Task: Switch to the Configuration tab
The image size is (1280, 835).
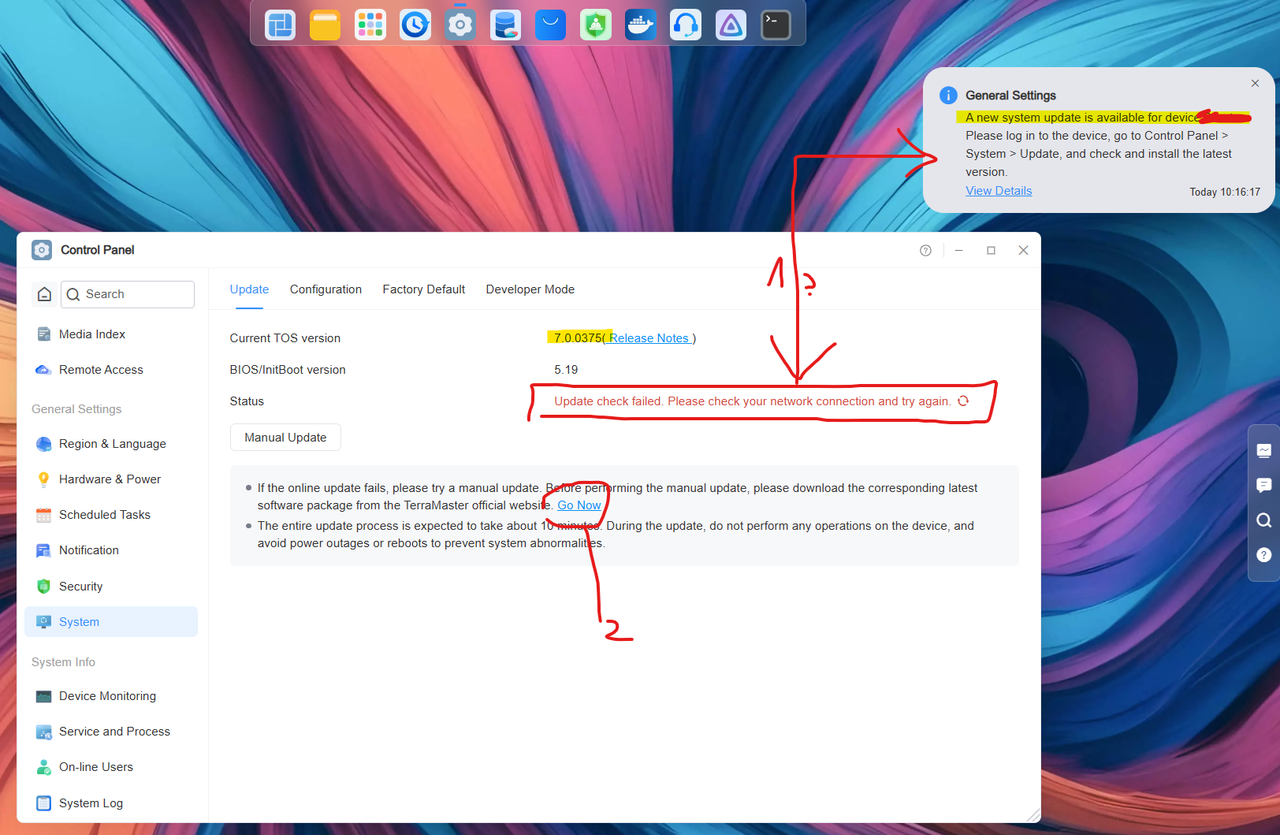Action: pos(326,289)
